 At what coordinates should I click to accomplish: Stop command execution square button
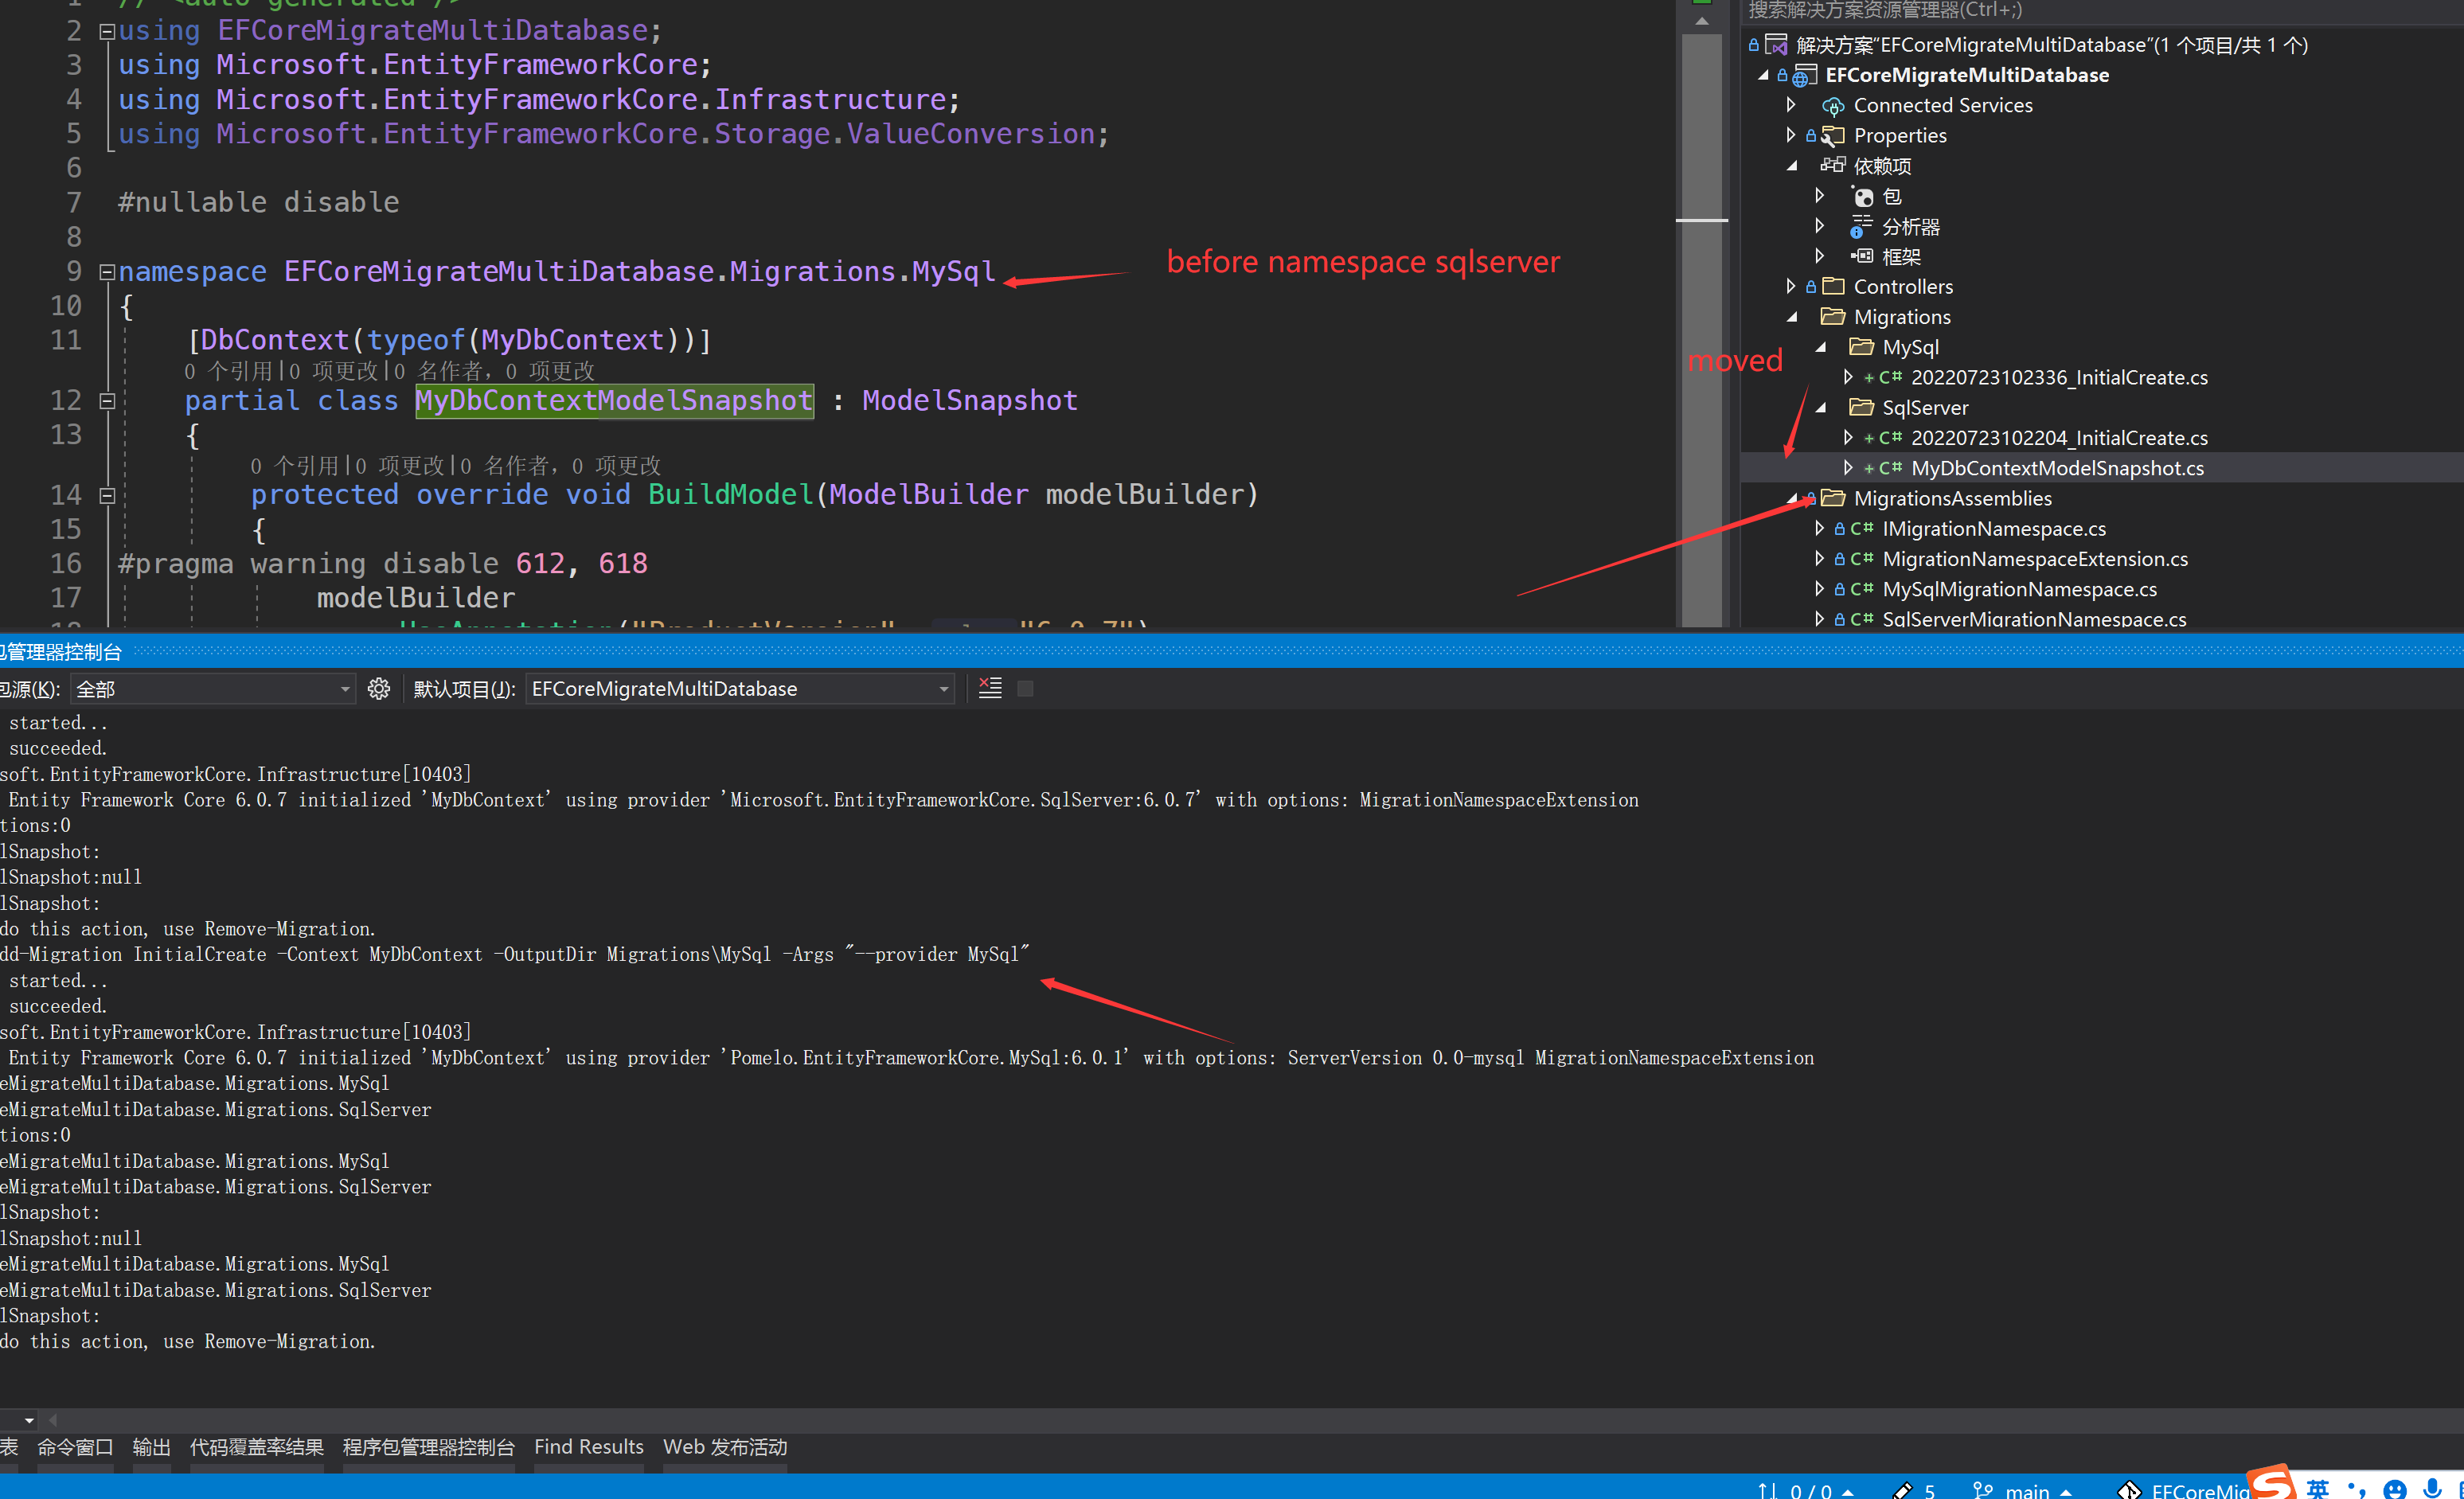1025,688
